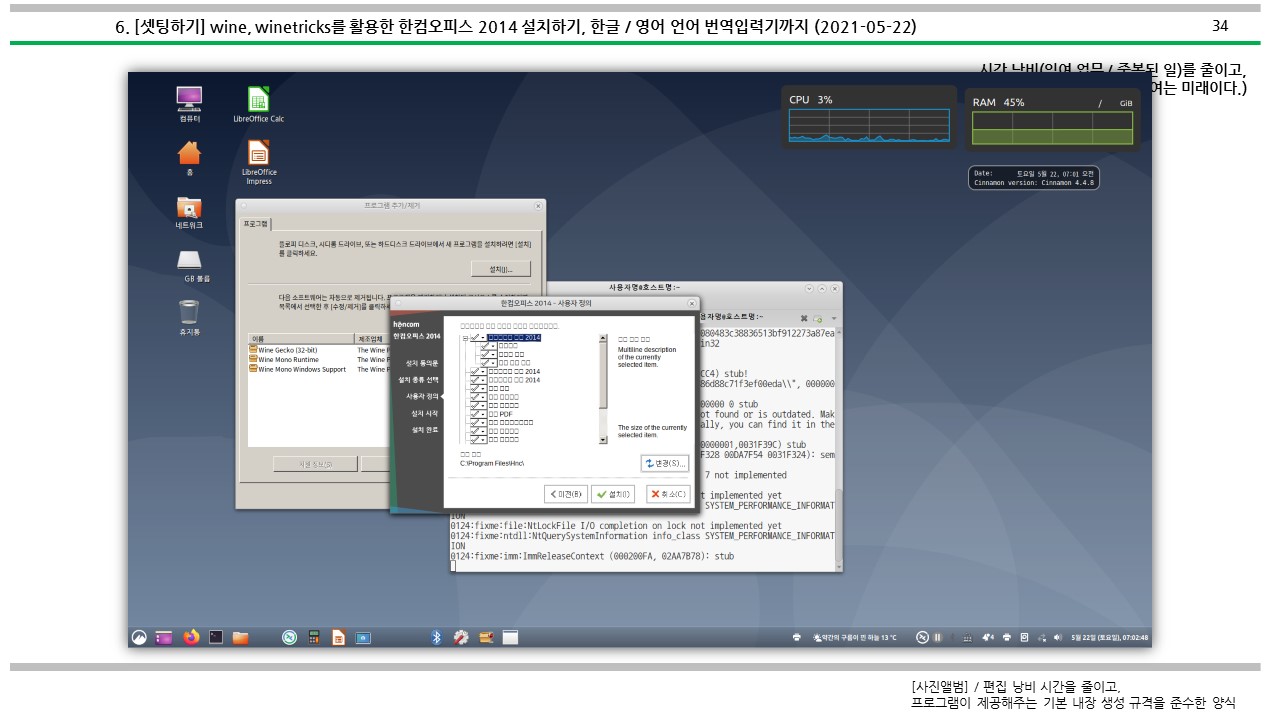The height and width of the screenshot is (720, 1280).
Task: Select the PDF component tree row
Action: coord(500,413)
